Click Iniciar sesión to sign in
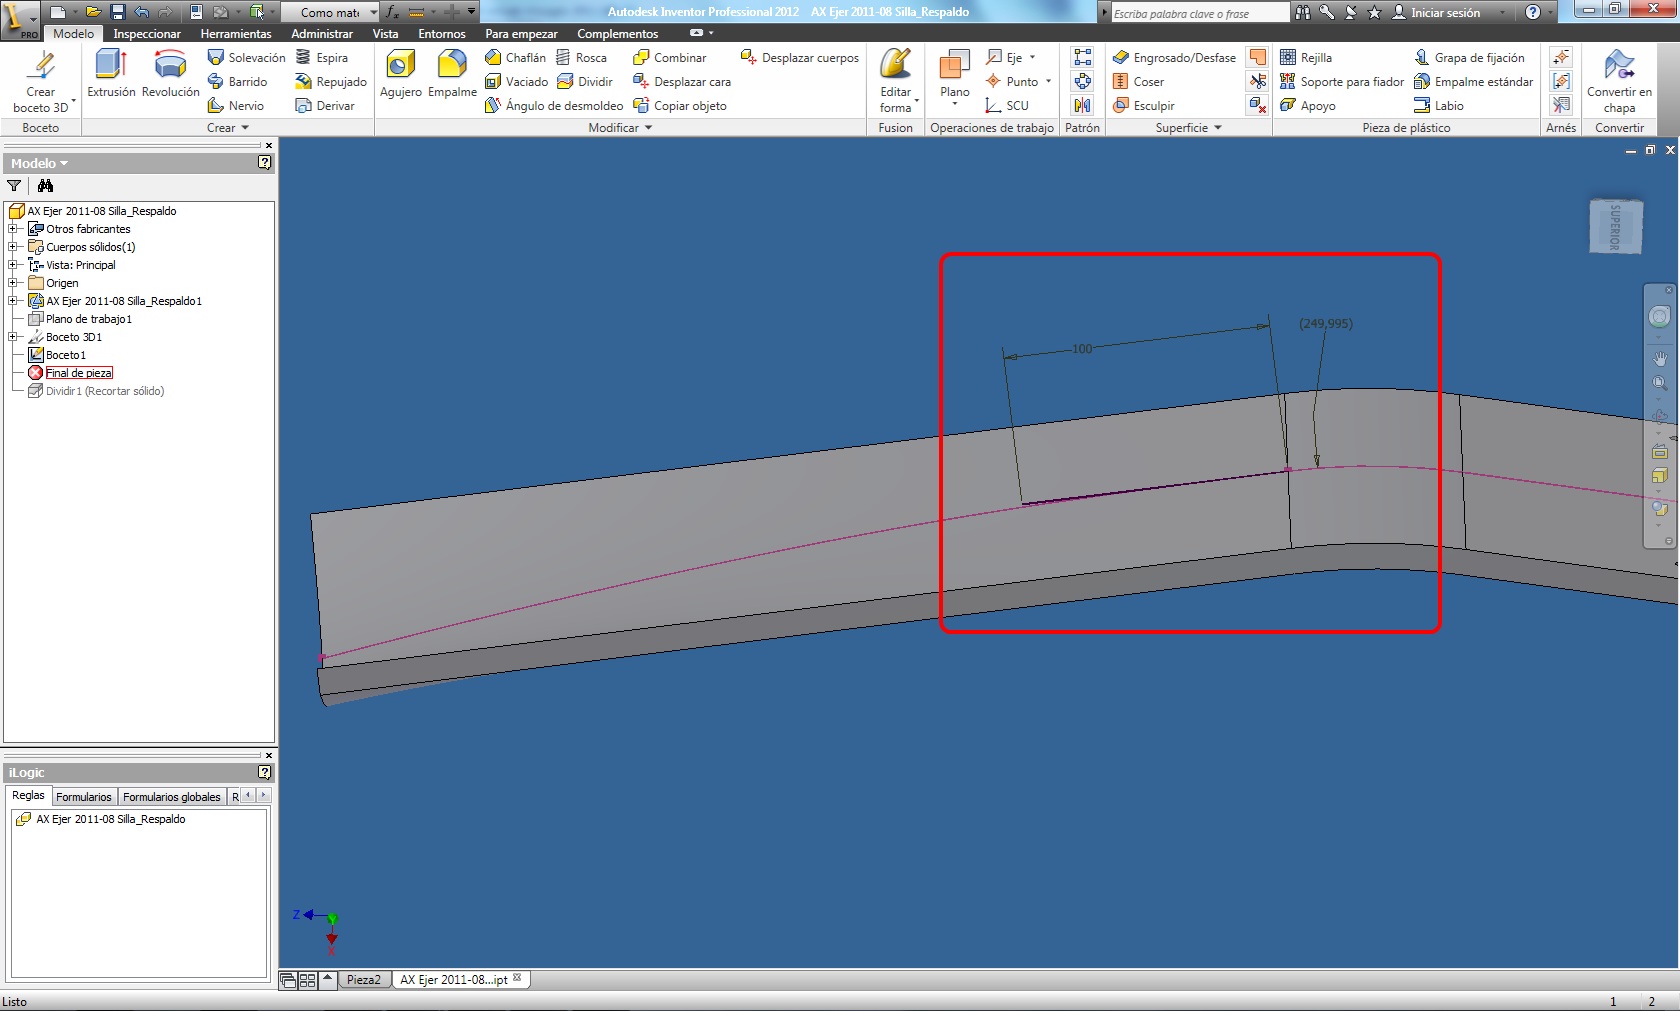 tap(1444, 13)
